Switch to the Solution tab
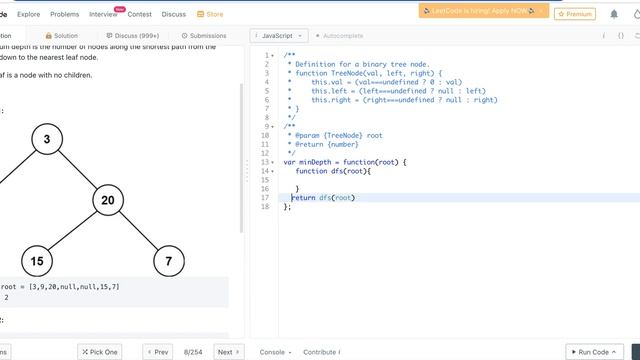Image resolution: width=640 pixels, height=360 pixels. point(62,36)
